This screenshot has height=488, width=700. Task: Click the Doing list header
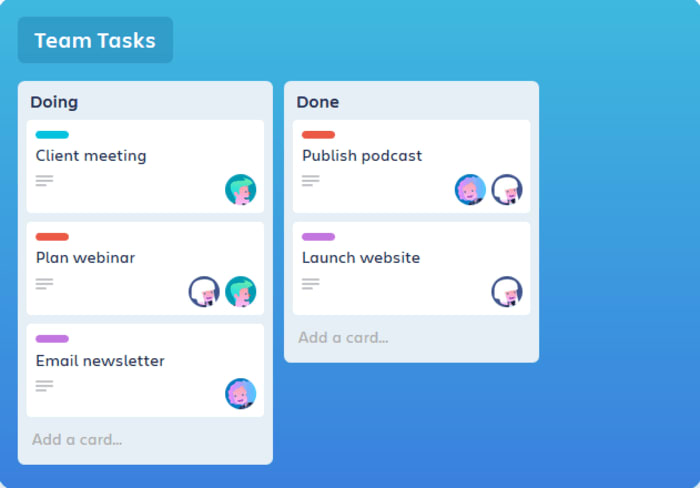pyautogui.click(x=54, y=102)
